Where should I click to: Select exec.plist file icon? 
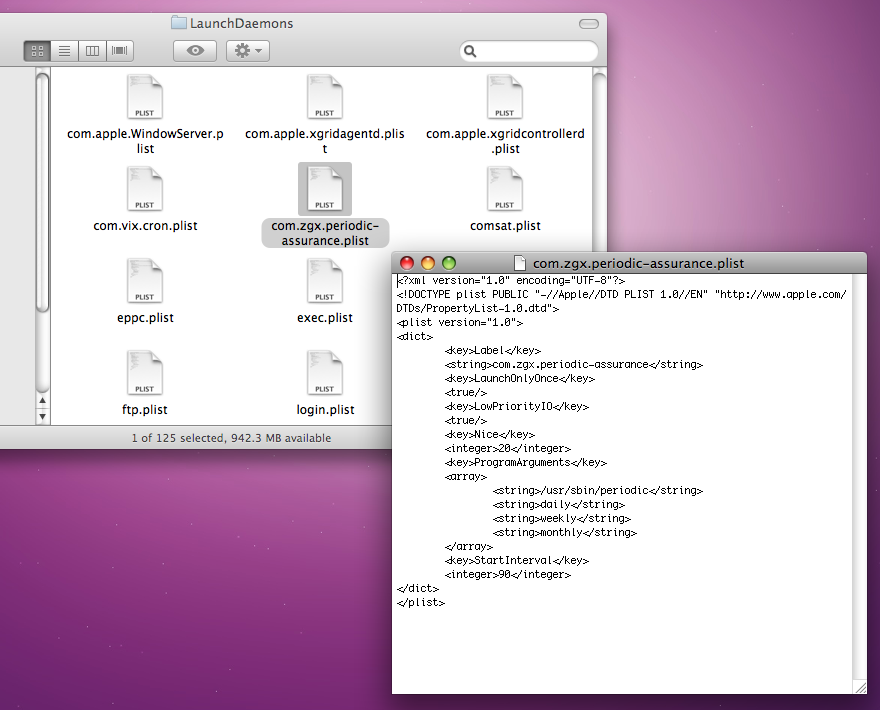325,281
